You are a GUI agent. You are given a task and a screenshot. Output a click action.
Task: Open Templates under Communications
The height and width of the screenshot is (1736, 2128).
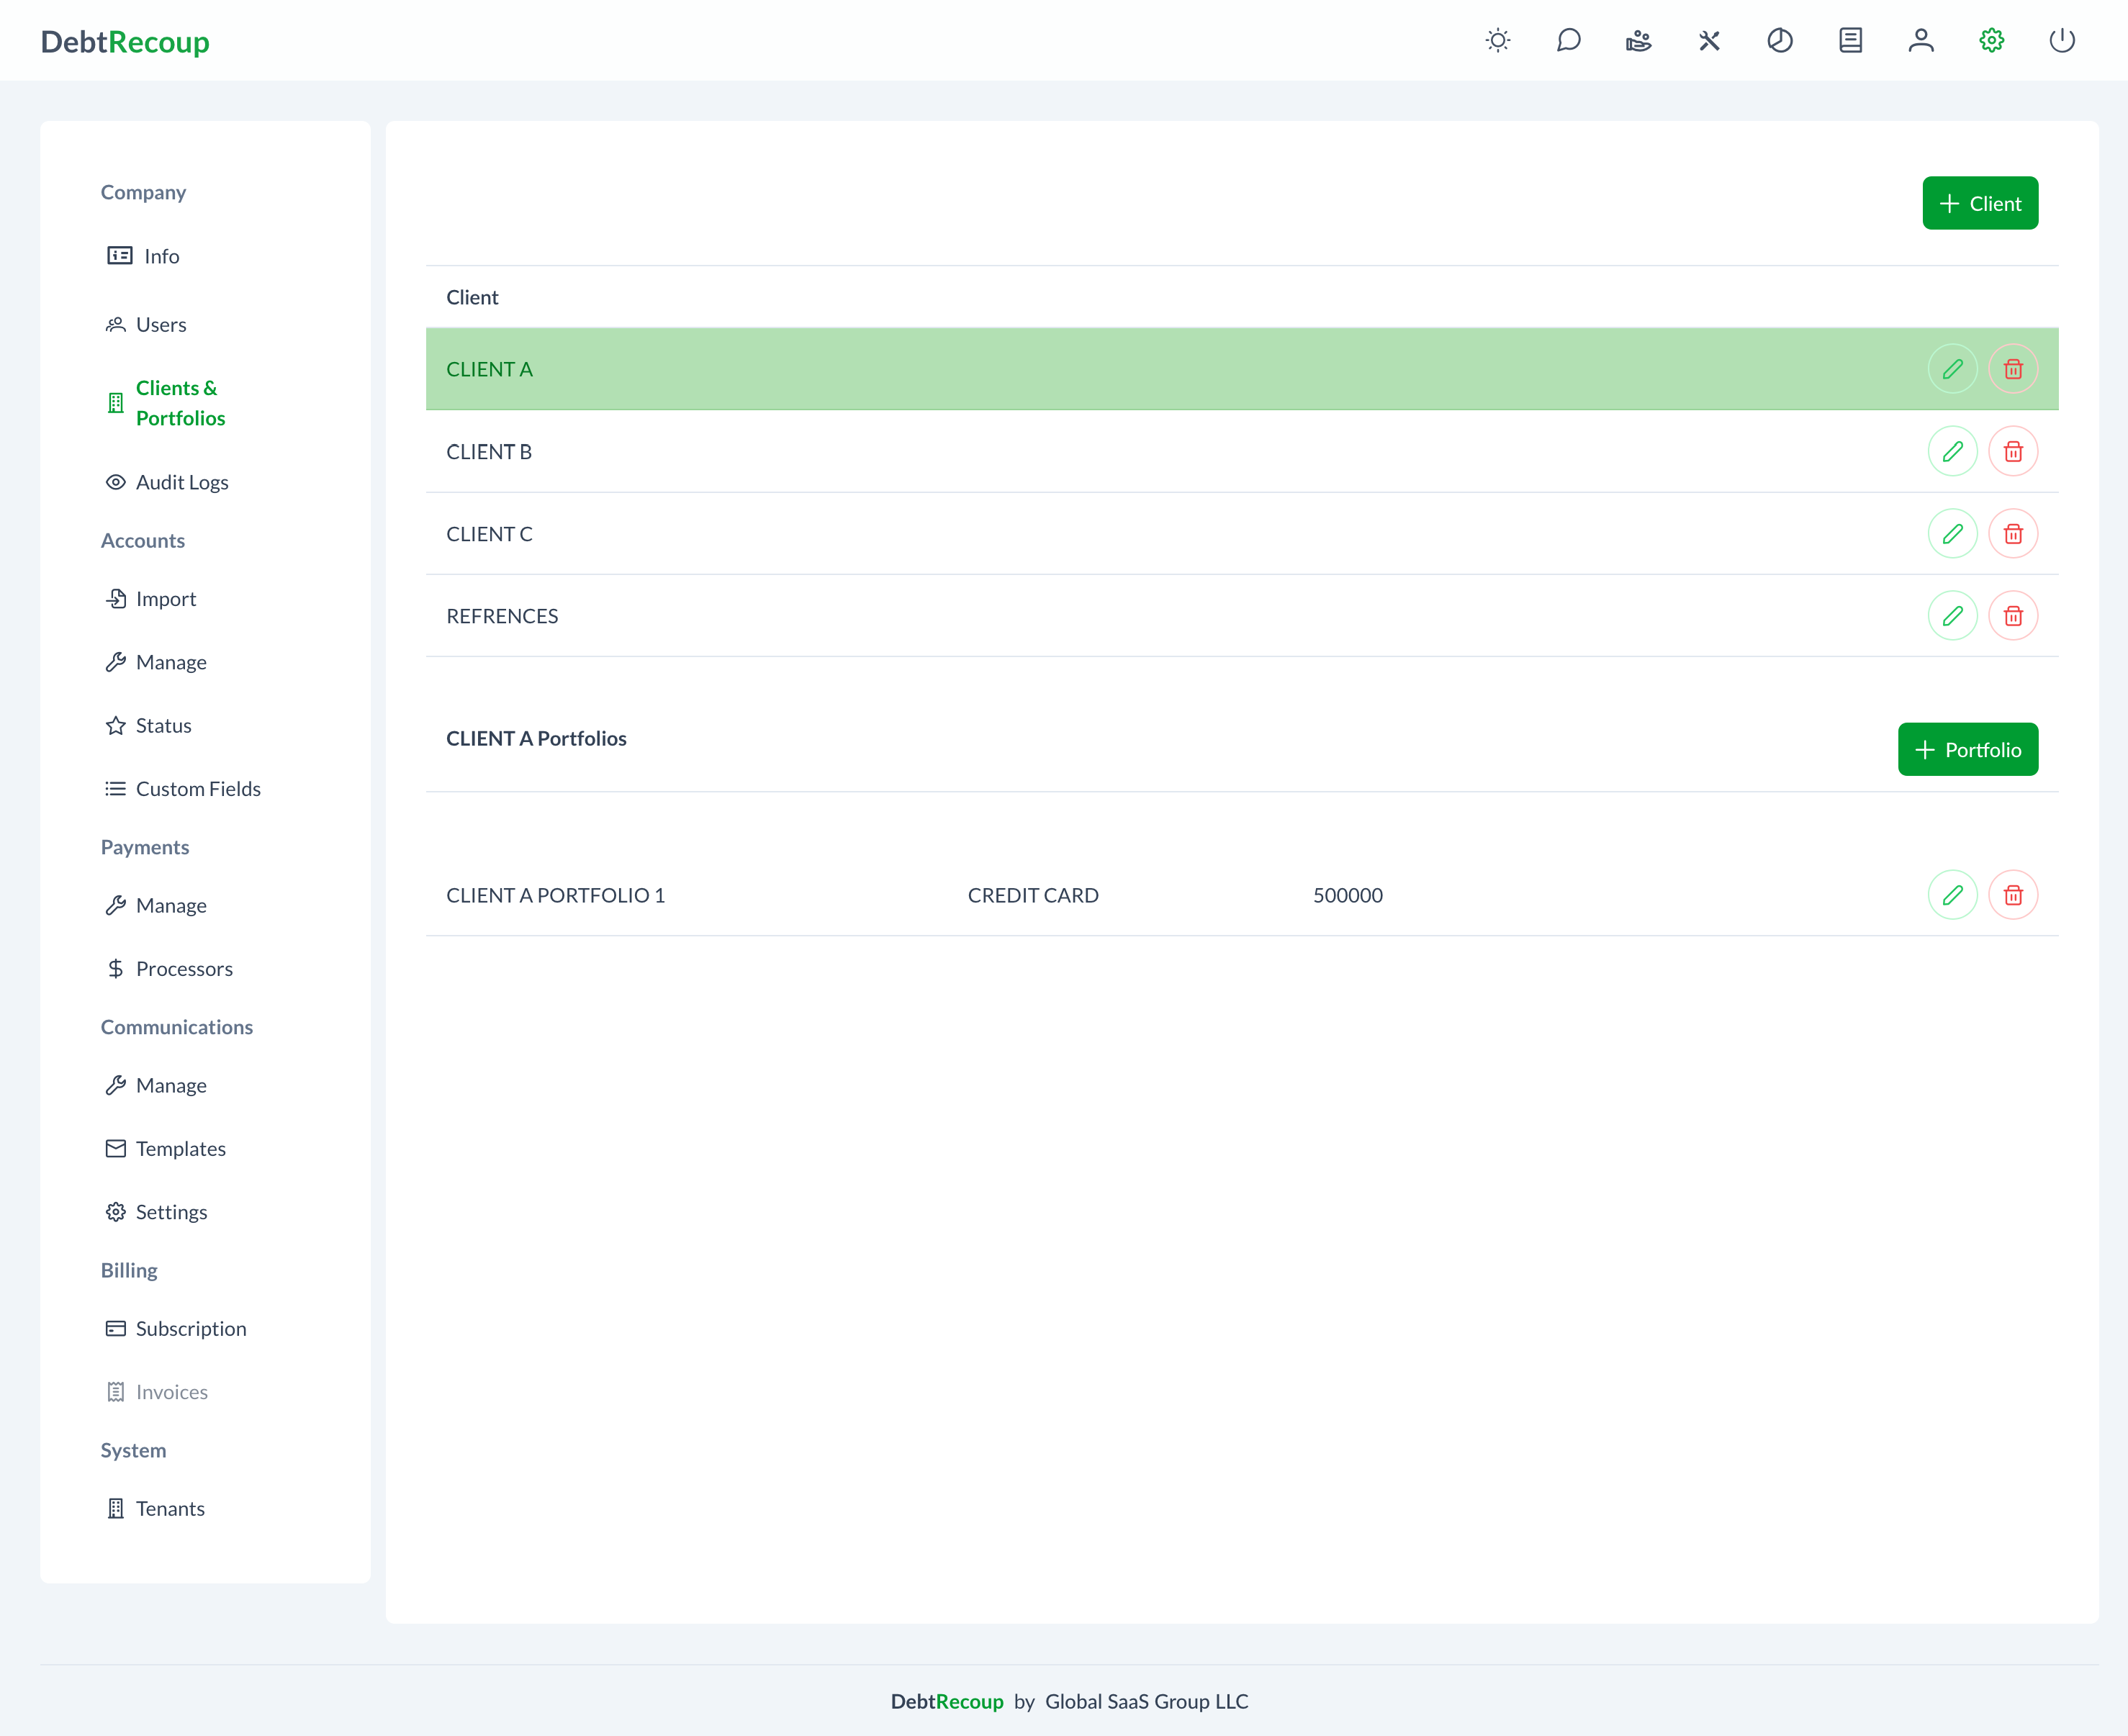coord(180,1149)
